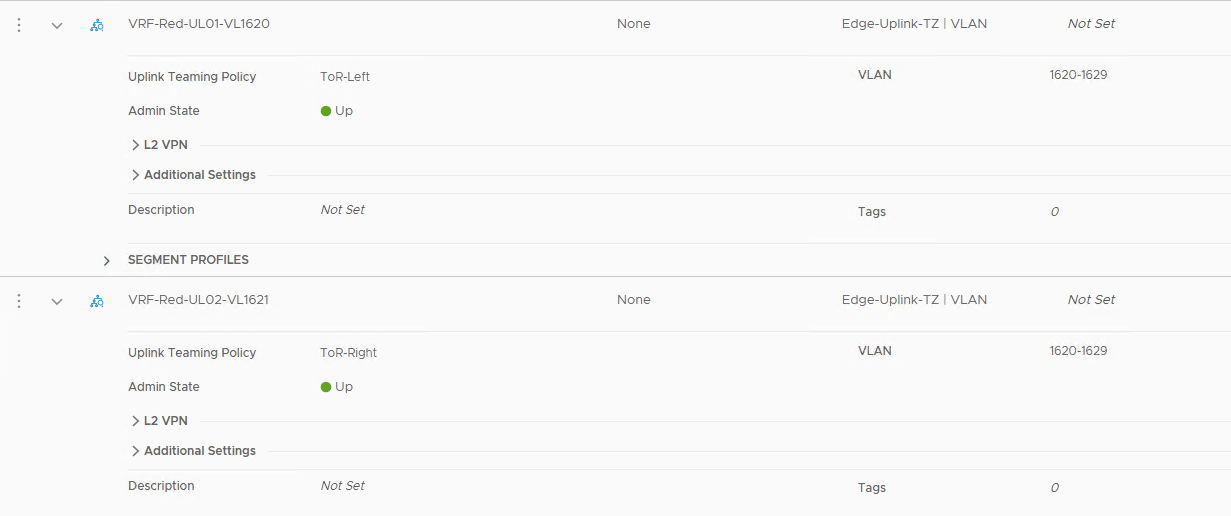Collapse the VRF-Red-UL01-VL1620 segment row
This screenshot has height=516, width=1231.
click(57, 25)
